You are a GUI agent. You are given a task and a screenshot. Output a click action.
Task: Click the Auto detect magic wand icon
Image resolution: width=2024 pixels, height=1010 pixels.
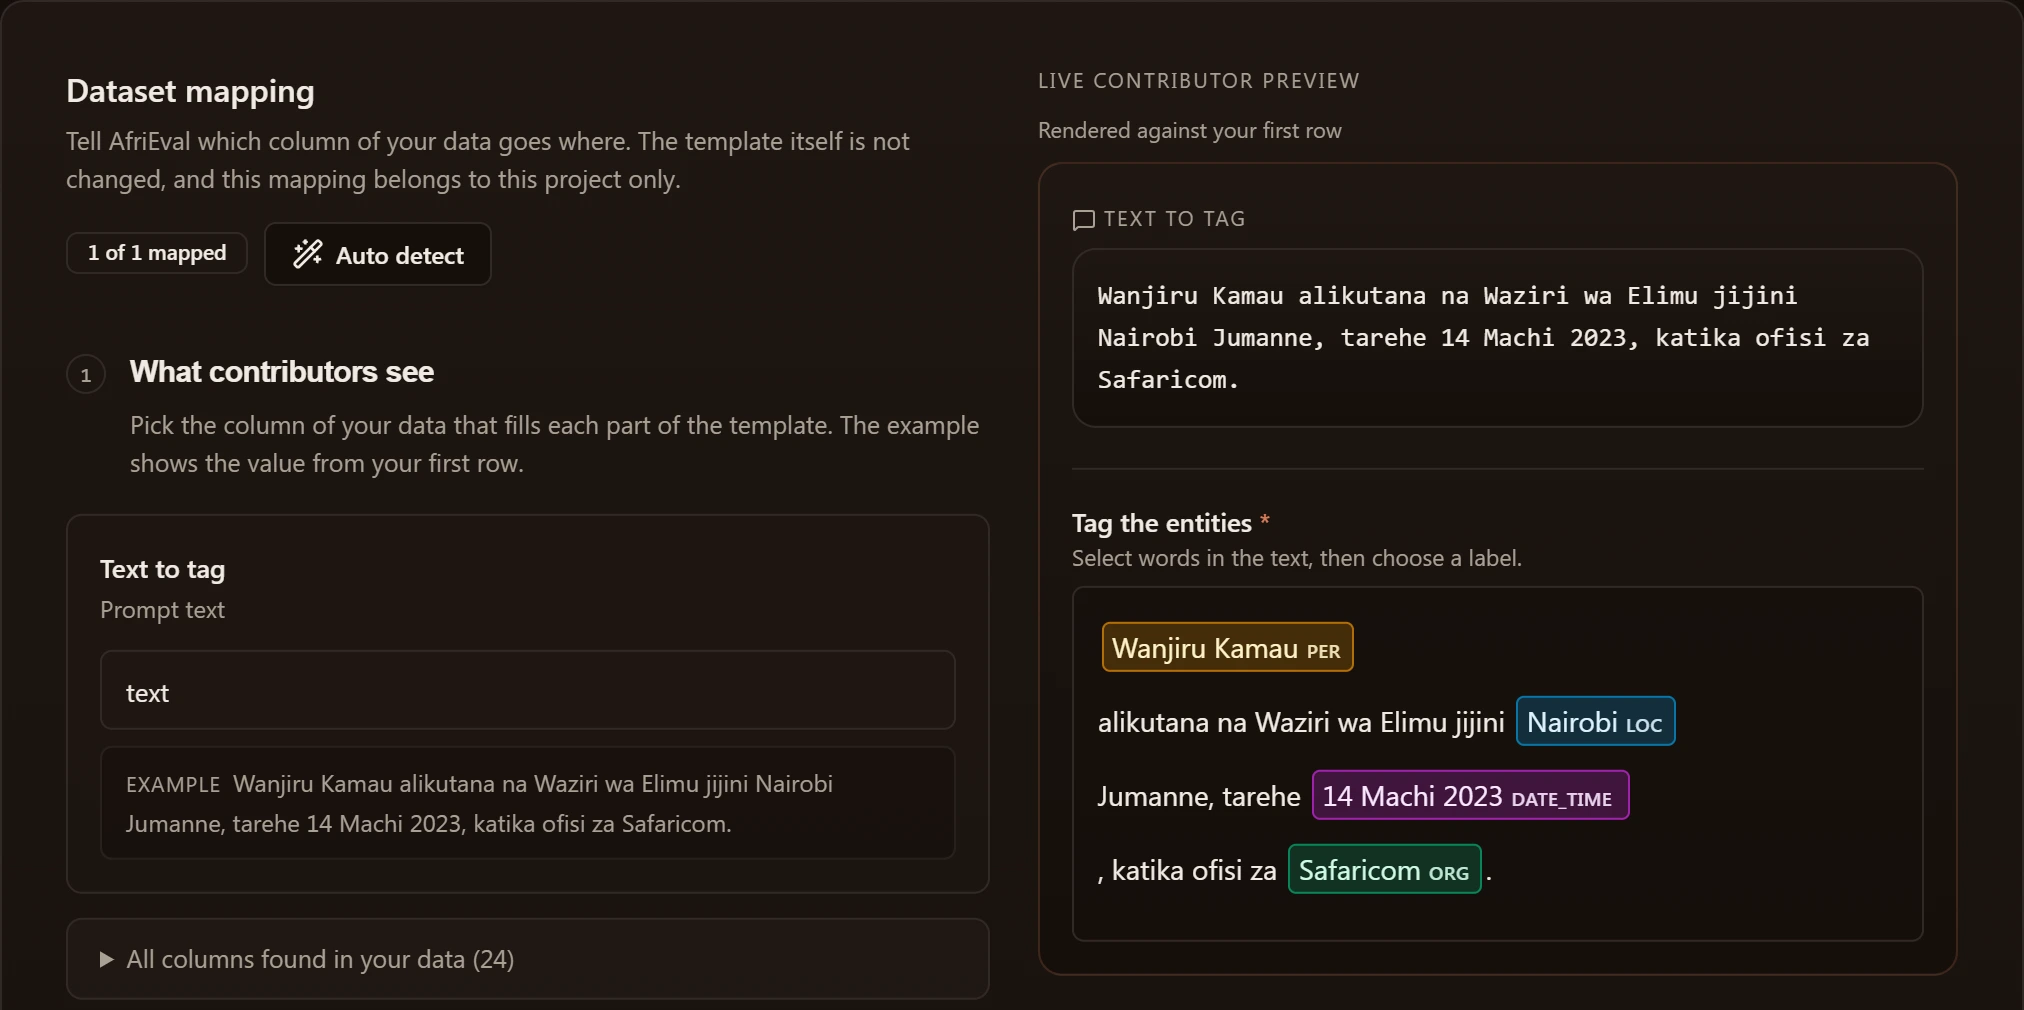pyautogui.click(x=308, y=254)
